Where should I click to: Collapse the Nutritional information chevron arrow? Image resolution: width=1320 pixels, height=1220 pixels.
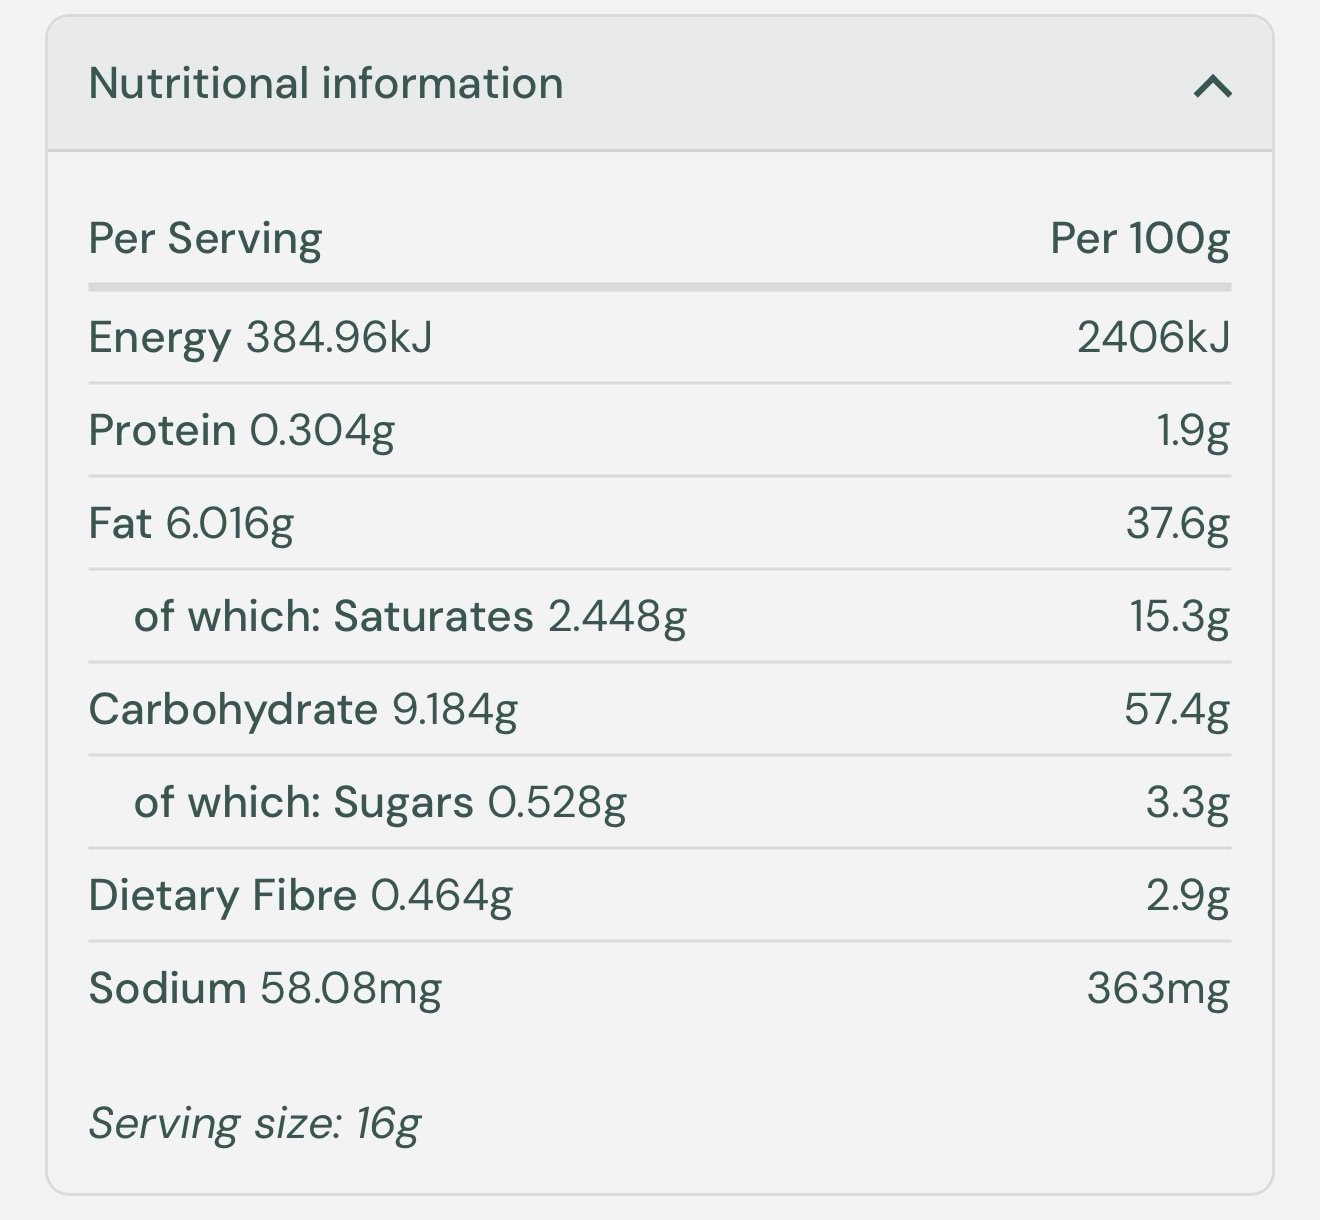point(1212,87)
